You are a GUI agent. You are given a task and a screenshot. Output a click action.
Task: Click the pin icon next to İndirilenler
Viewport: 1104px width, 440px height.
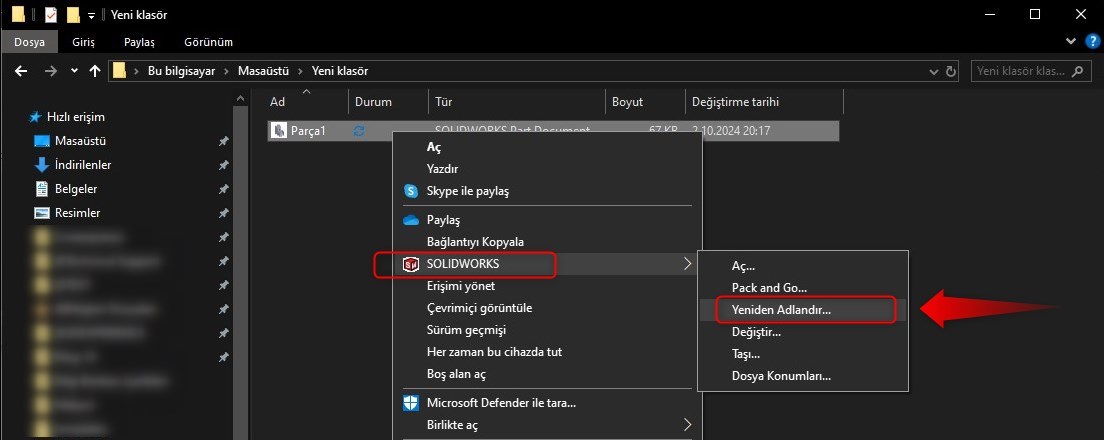223,165
